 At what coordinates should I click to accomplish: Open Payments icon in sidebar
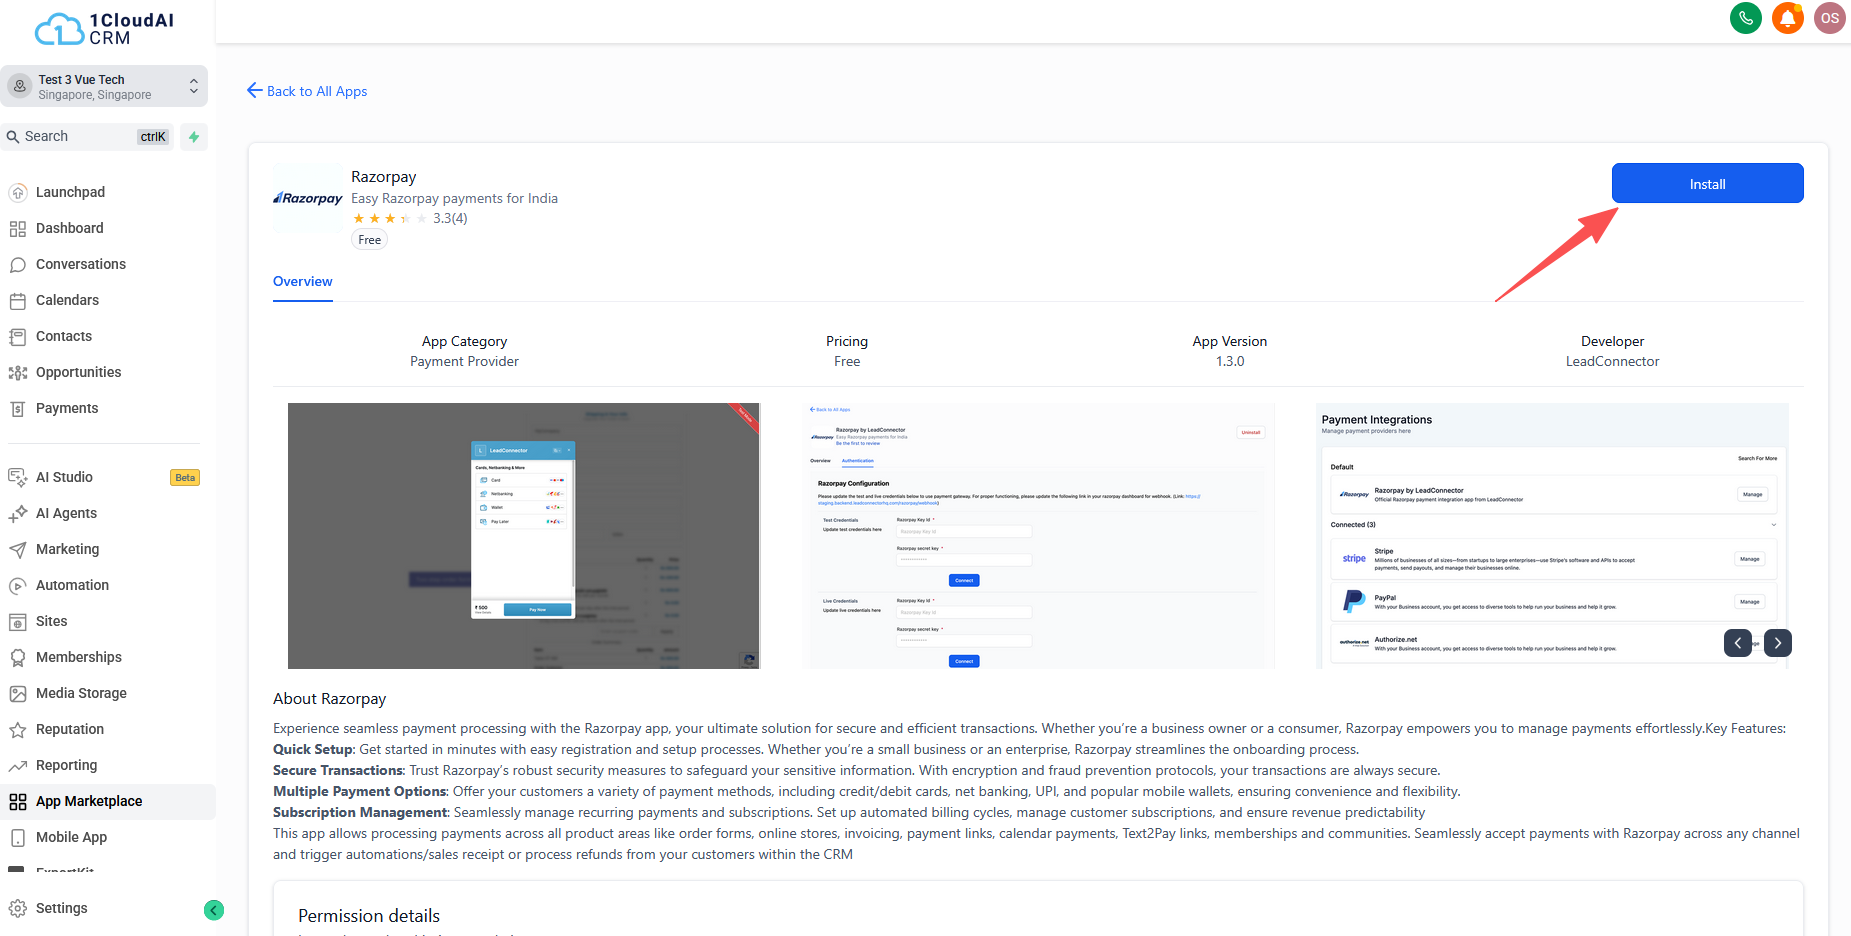(18, 409)
